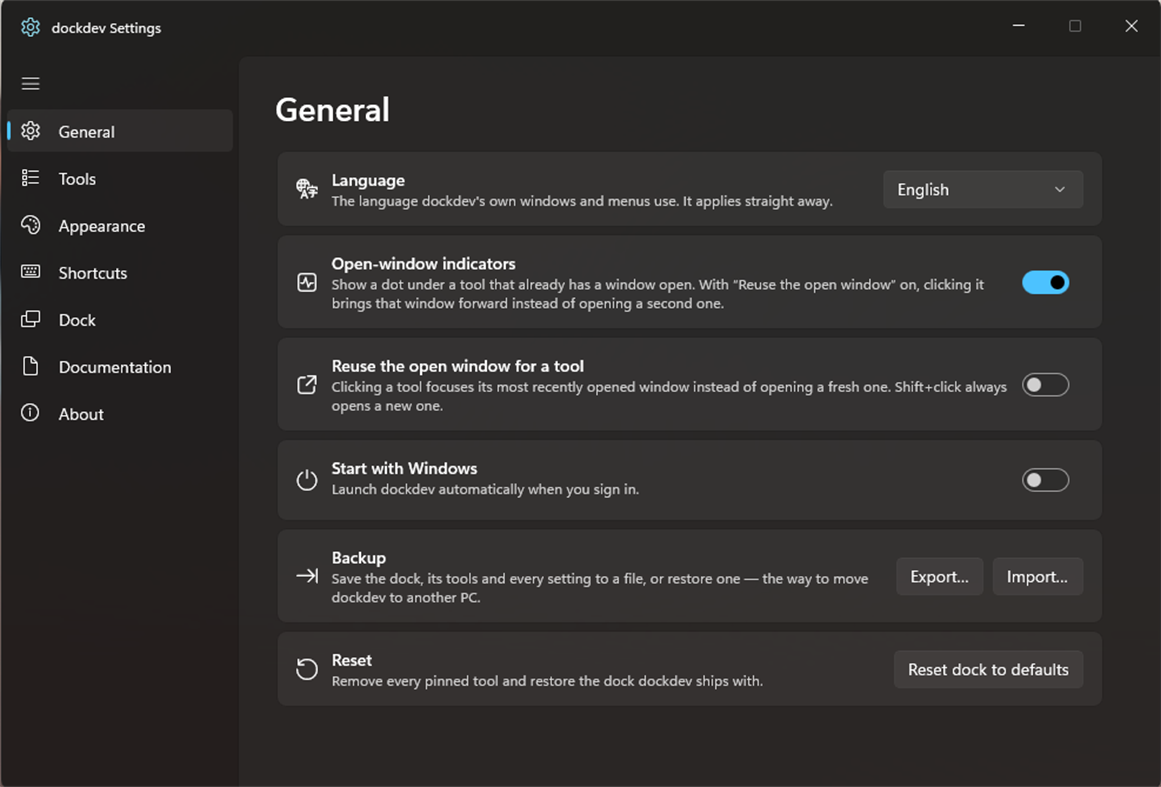Click the Open-window indicators title
The height and width of the screenshot is (787, 1161).
point(424,264)
